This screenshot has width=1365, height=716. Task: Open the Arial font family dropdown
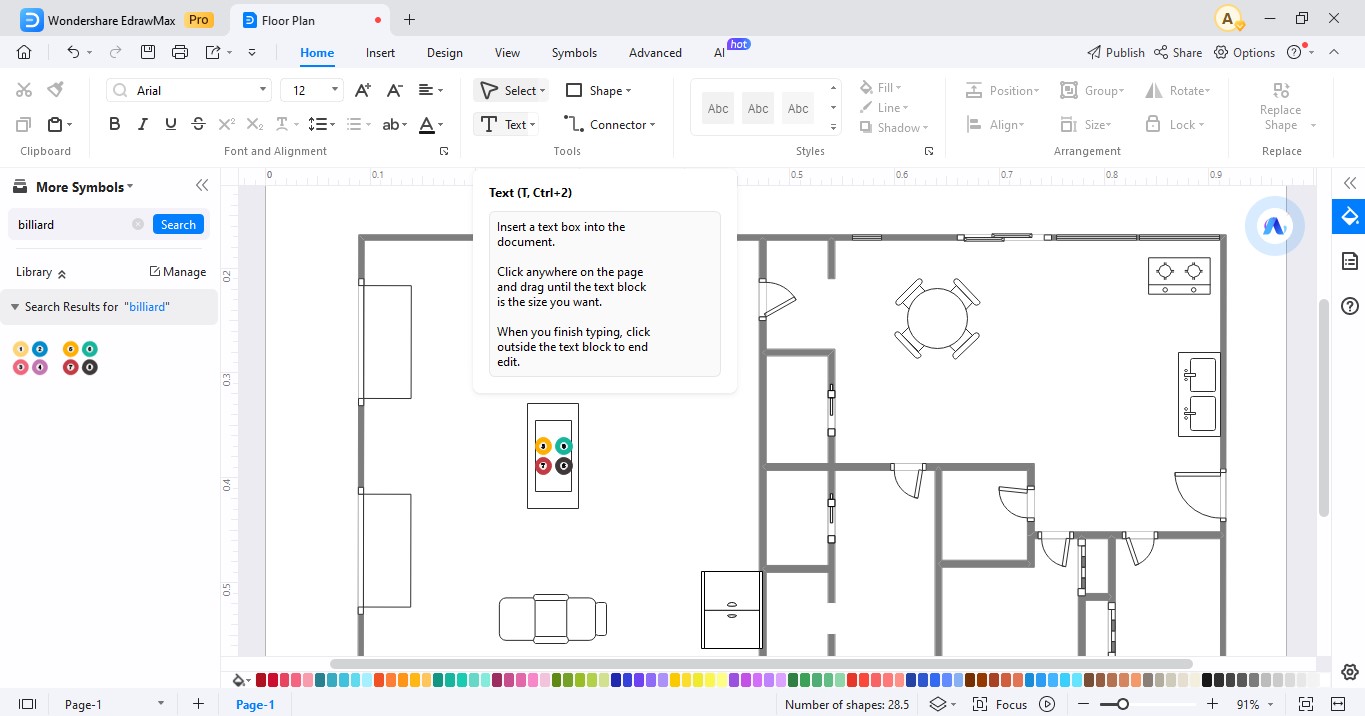(264, 90)
